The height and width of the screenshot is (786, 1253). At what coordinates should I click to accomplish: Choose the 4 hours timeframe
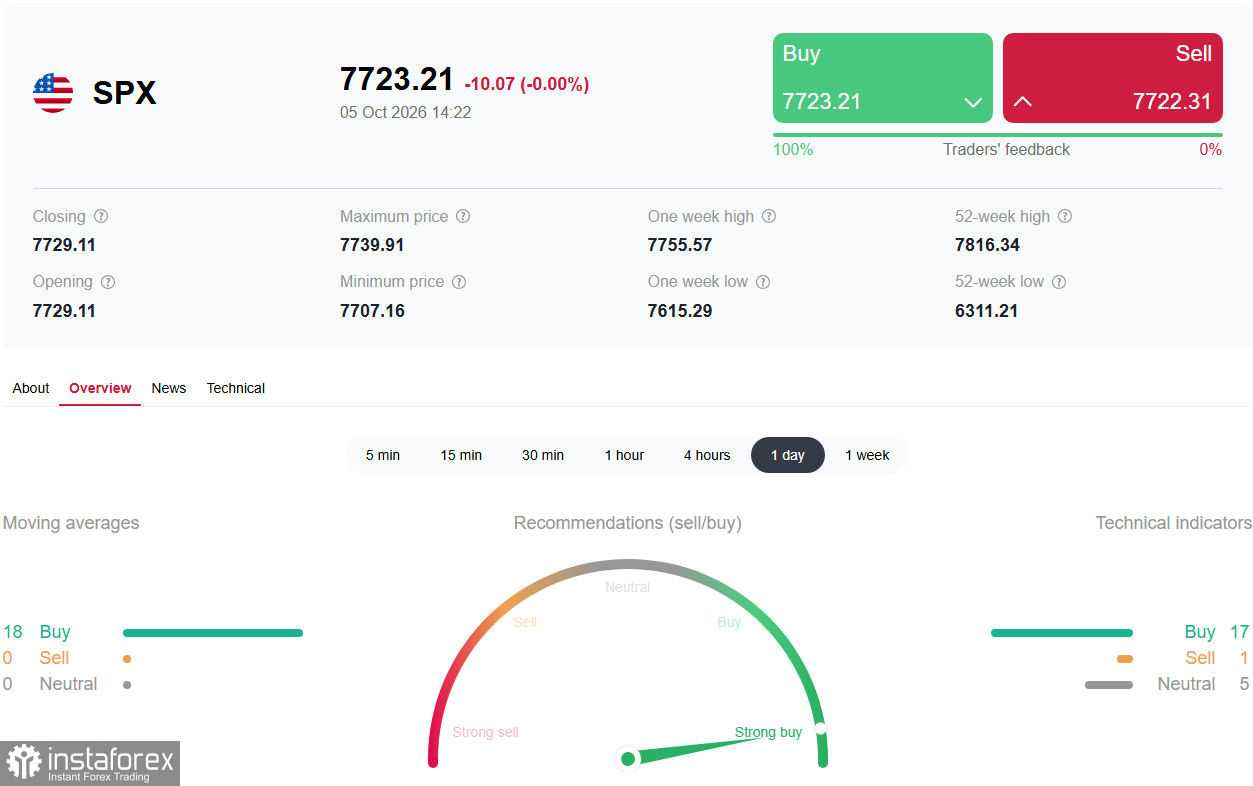click(707, 455)
